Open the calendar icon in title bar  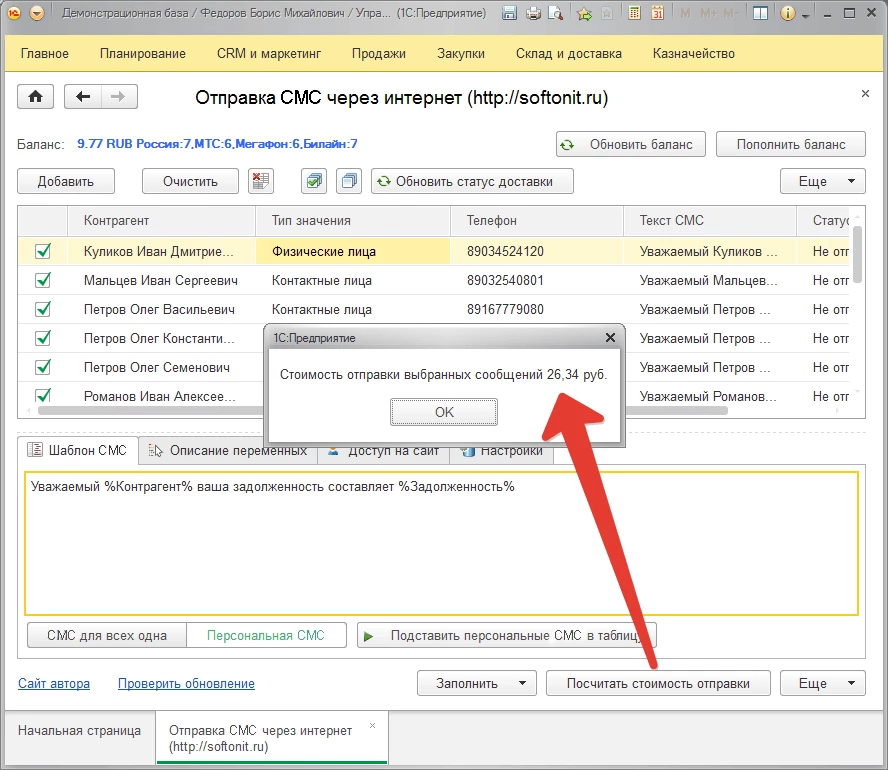tap(658, 14)
